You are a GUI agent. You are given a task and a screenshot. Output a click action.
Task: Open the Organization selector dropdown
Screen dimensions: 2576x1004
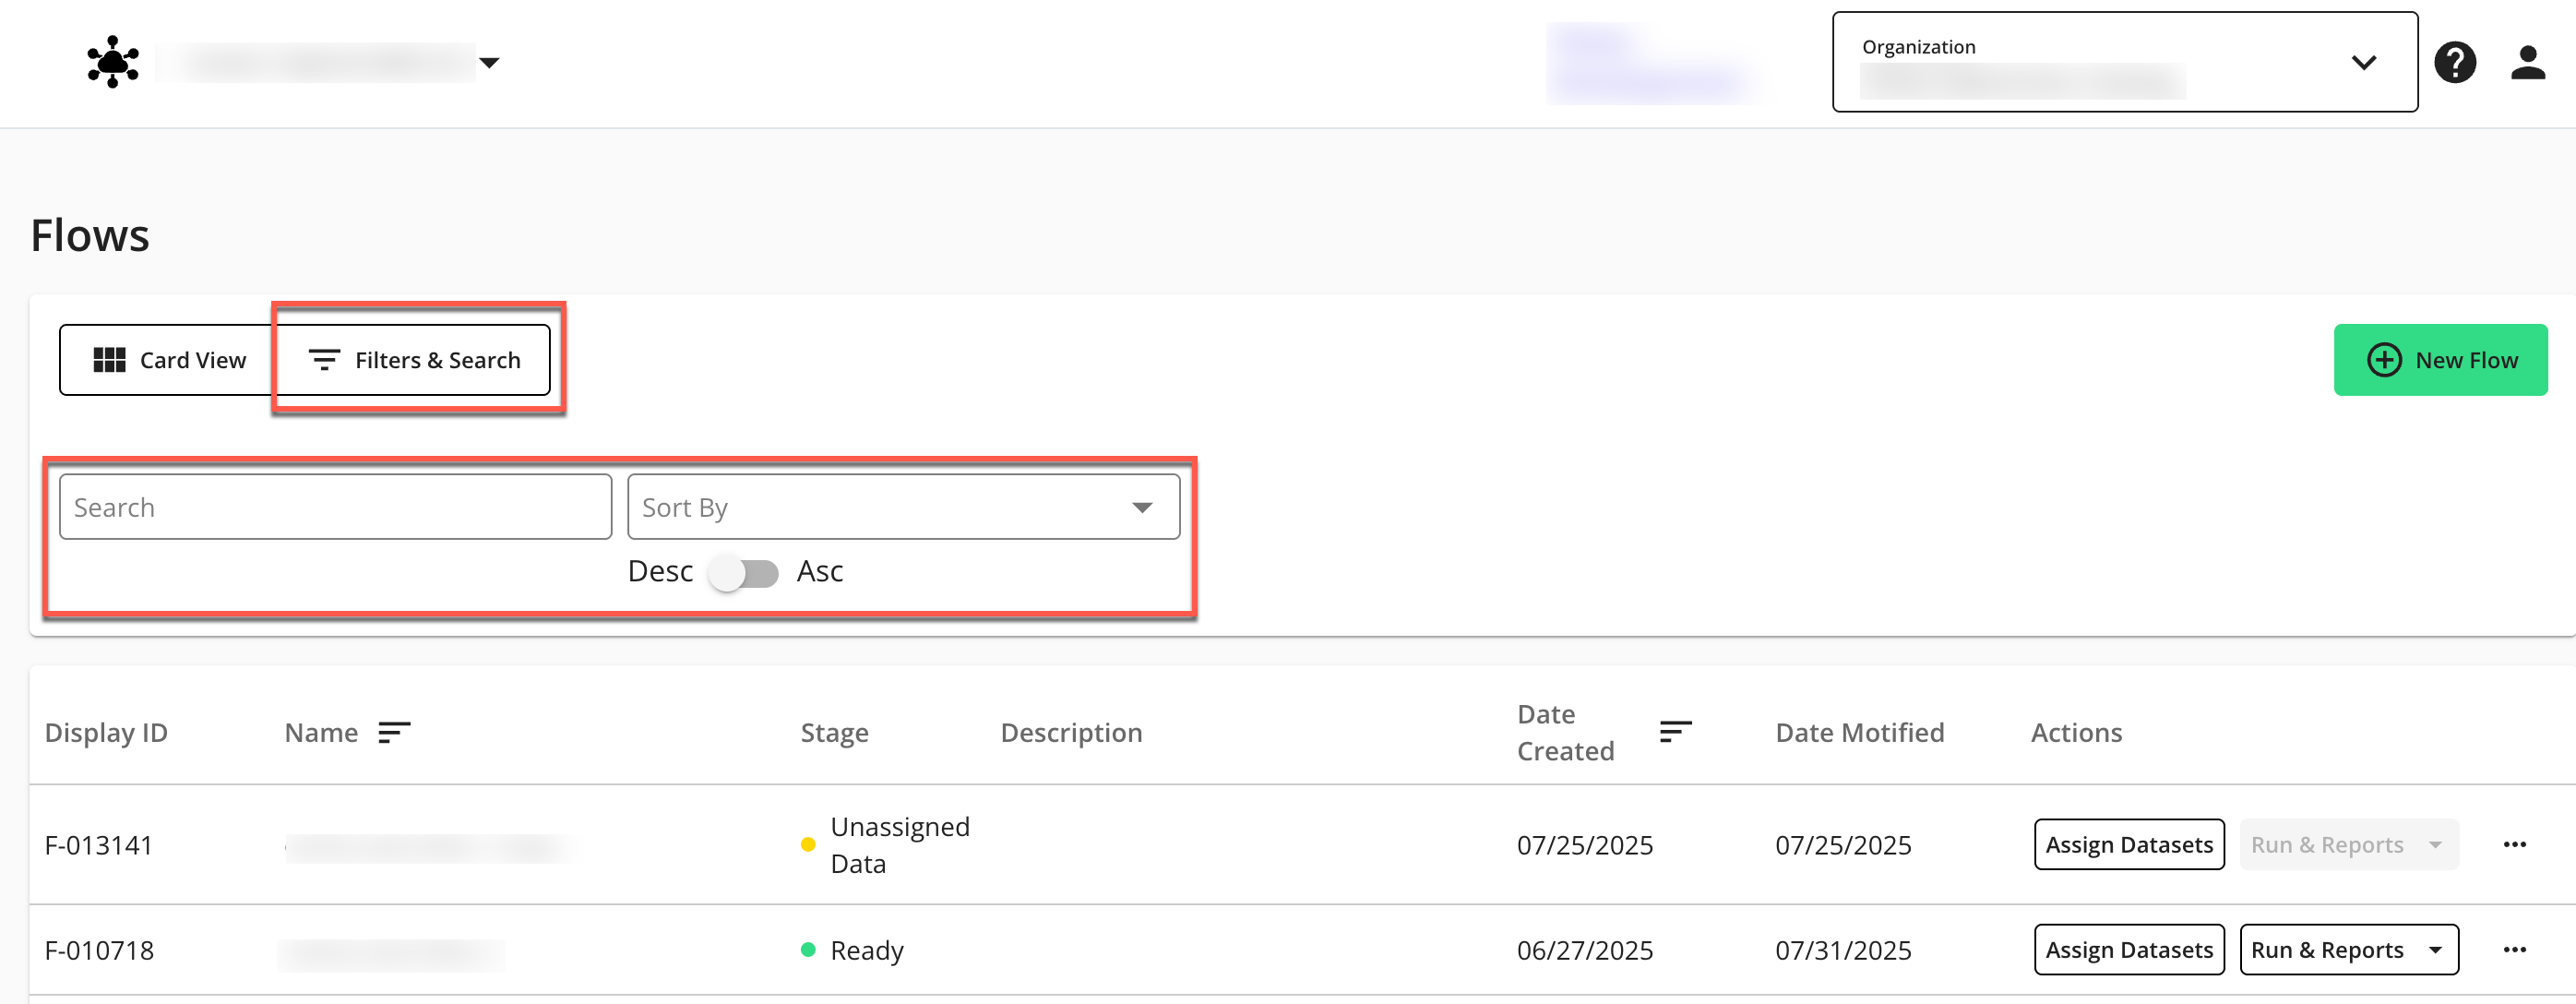[x=2362, y=62]
